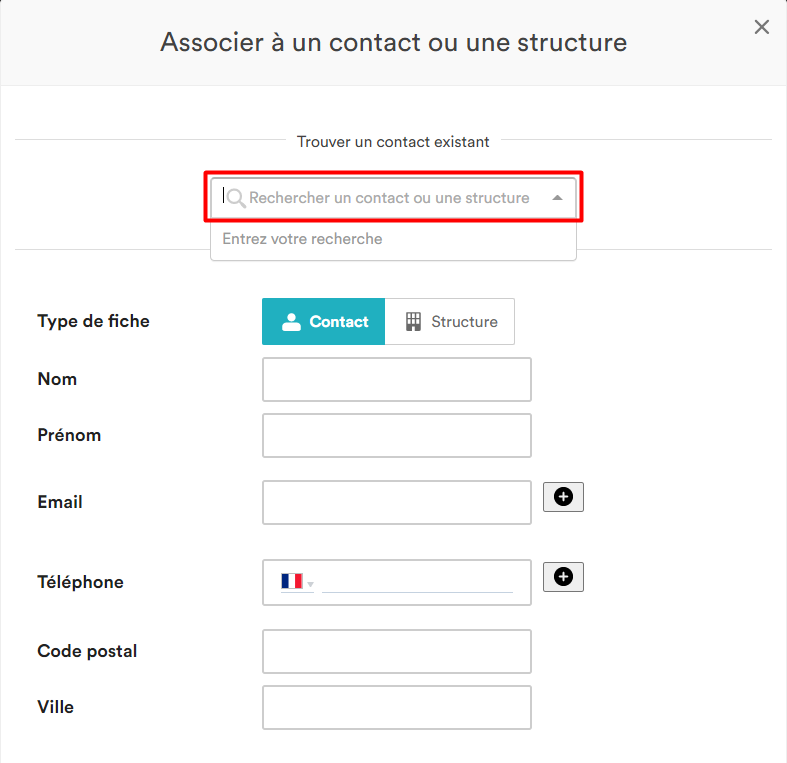Close the contact association dialog
This screenshot has height=763, width=787.
762,27
